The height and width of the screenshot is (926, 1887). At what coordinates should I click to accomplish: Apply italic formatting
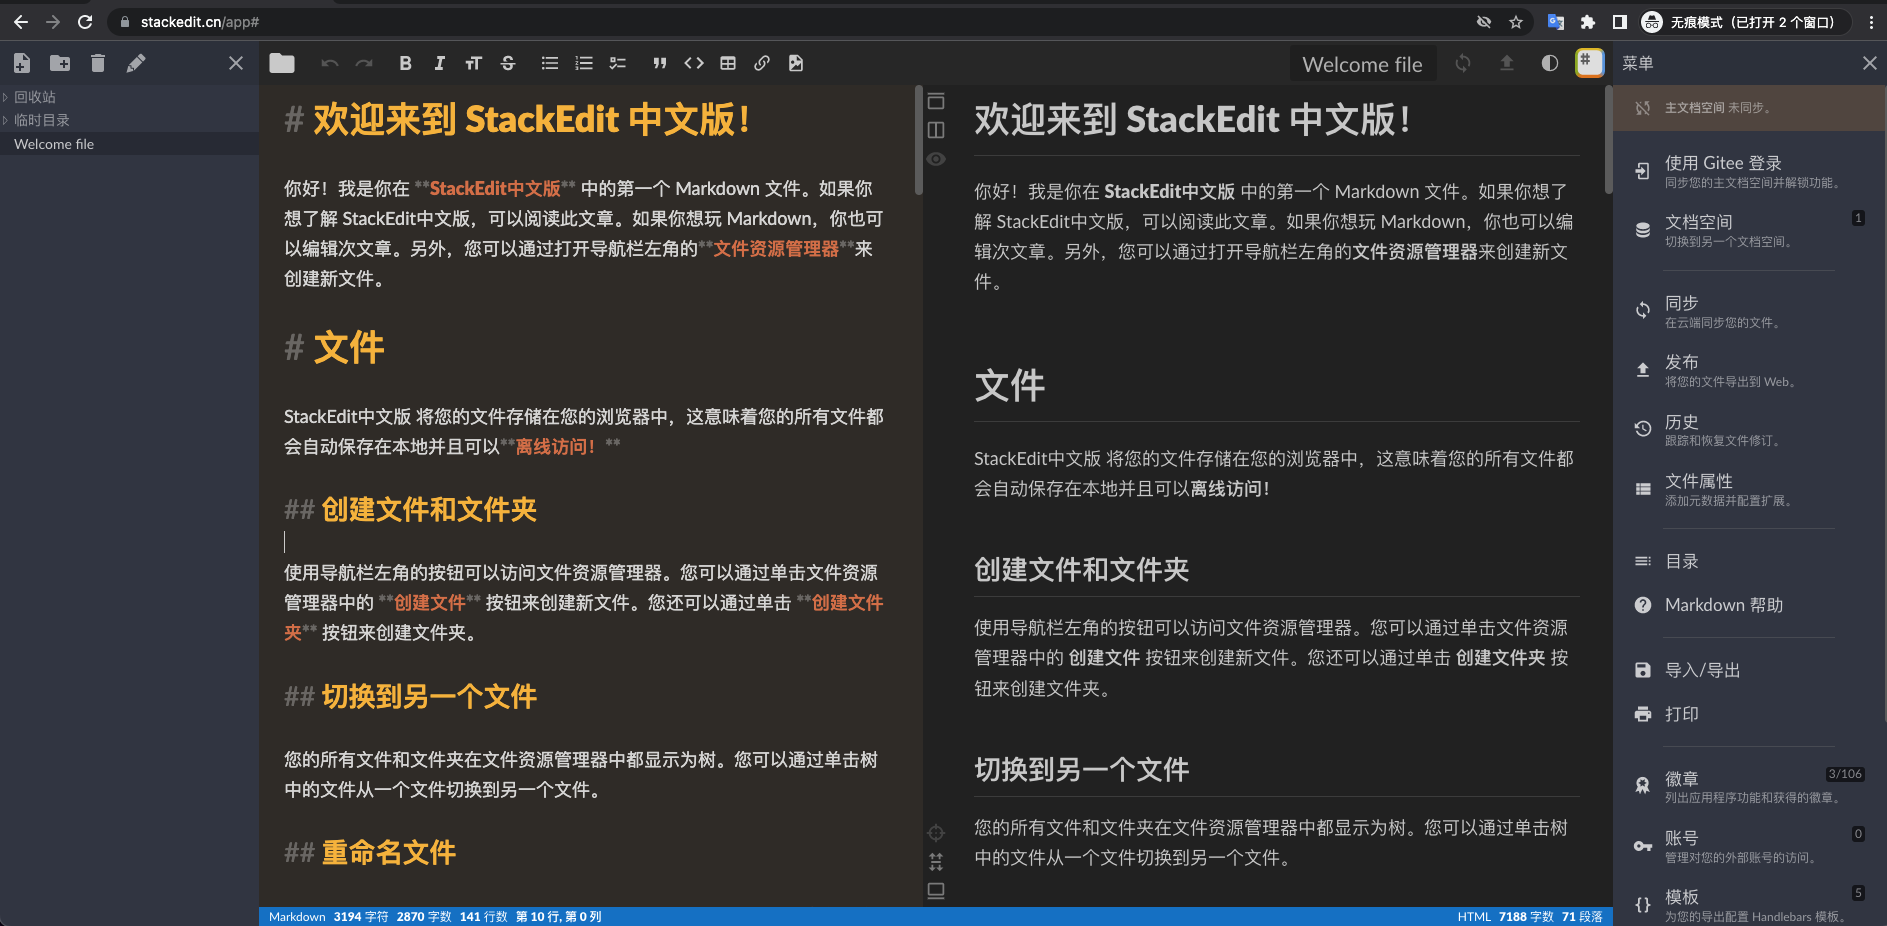click(x=439, y=63)
